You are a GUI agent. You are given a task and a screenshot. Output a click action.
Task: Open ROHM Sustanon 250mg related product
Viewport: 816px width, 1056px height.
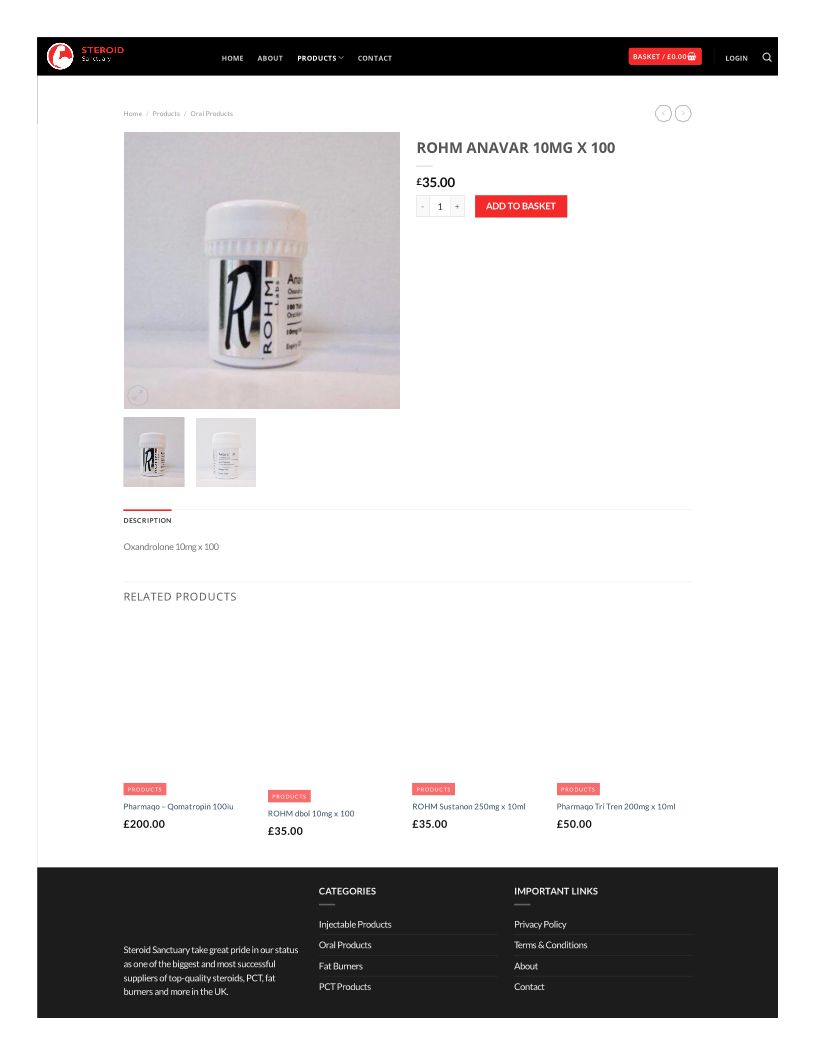coord(469,806)
